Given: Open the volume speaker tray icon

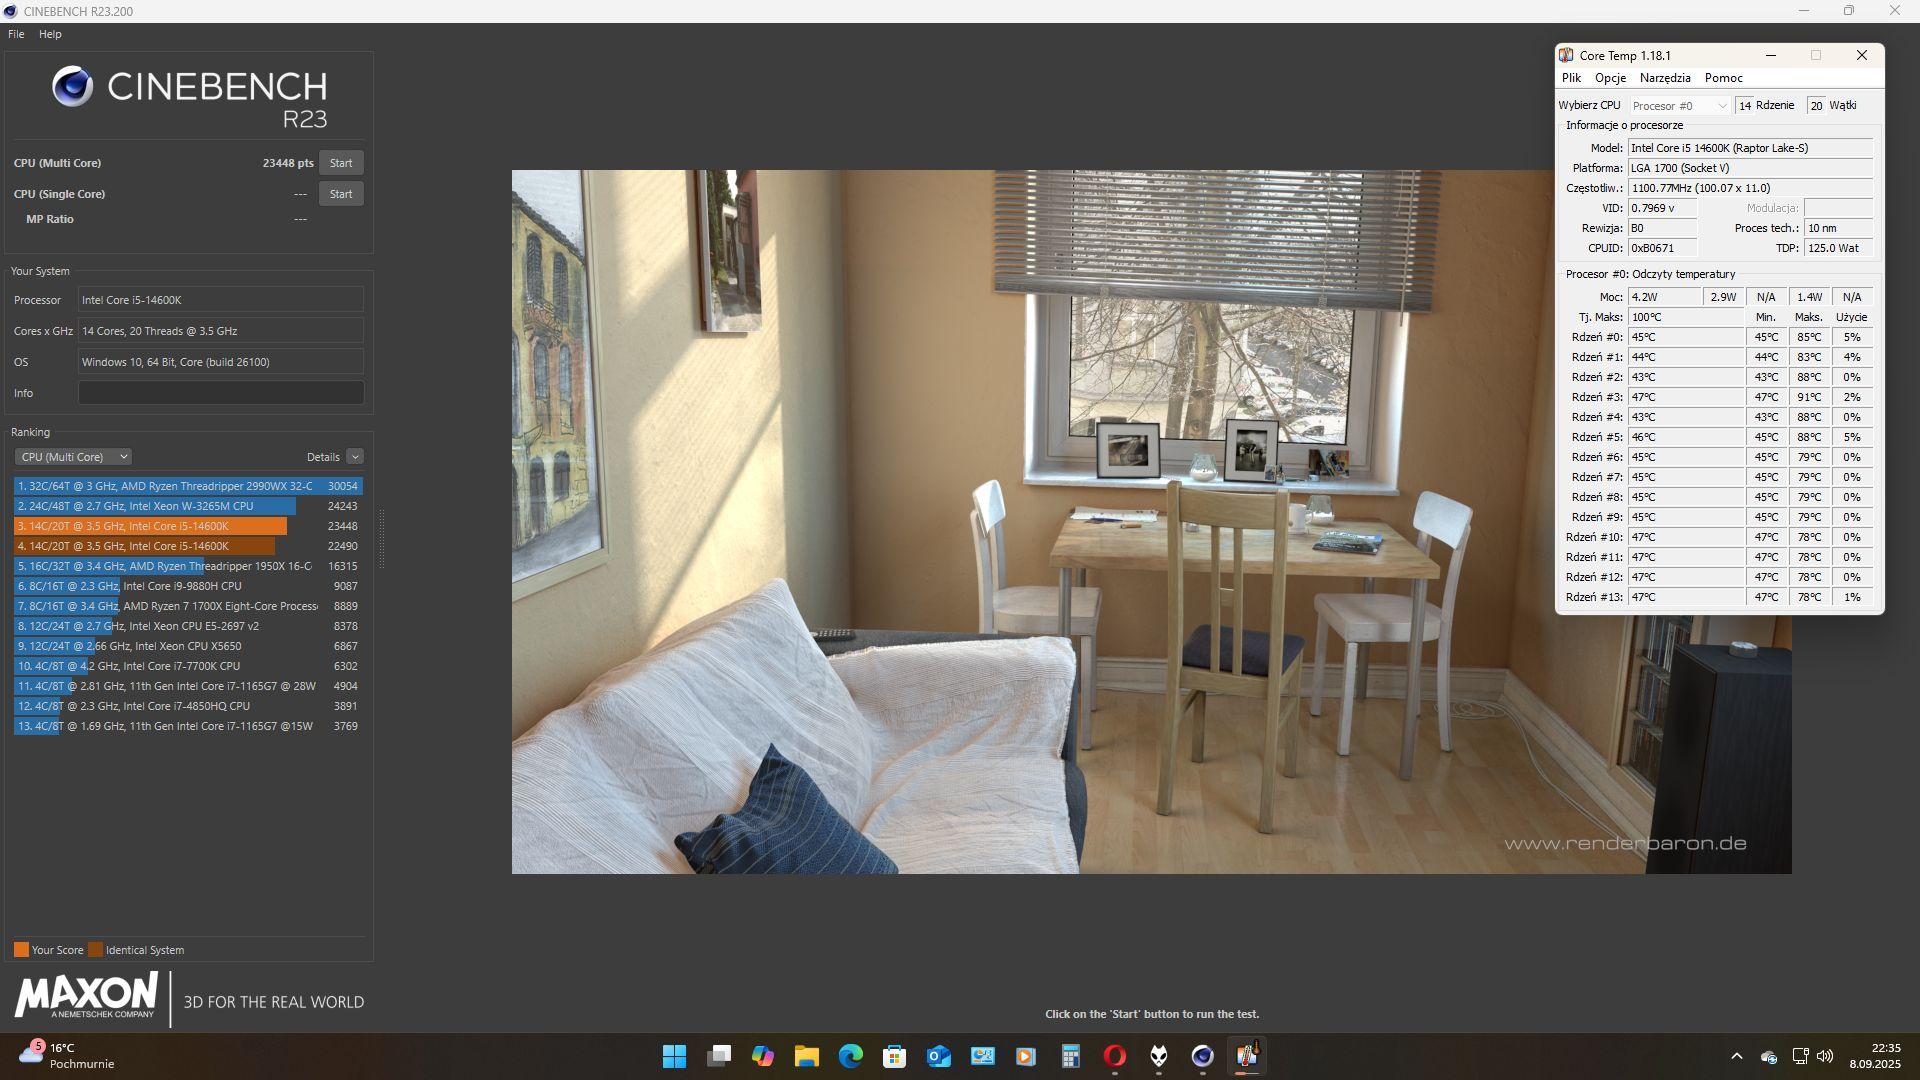Looking at the screenshot, I should pyautogui.click(x=1825, y=1056).
